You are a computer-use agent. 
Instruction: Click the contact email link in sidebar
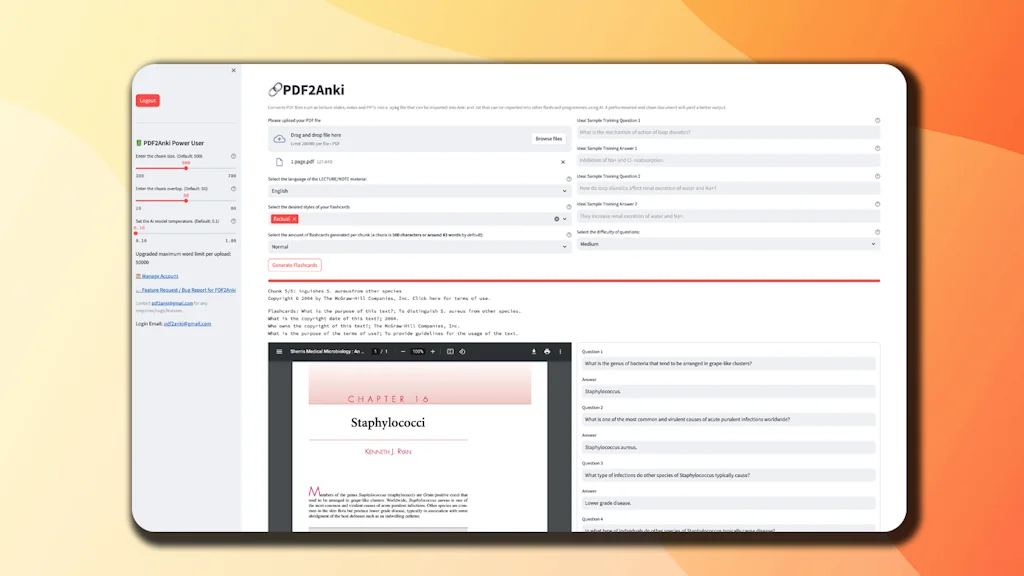tap(172, 303)
